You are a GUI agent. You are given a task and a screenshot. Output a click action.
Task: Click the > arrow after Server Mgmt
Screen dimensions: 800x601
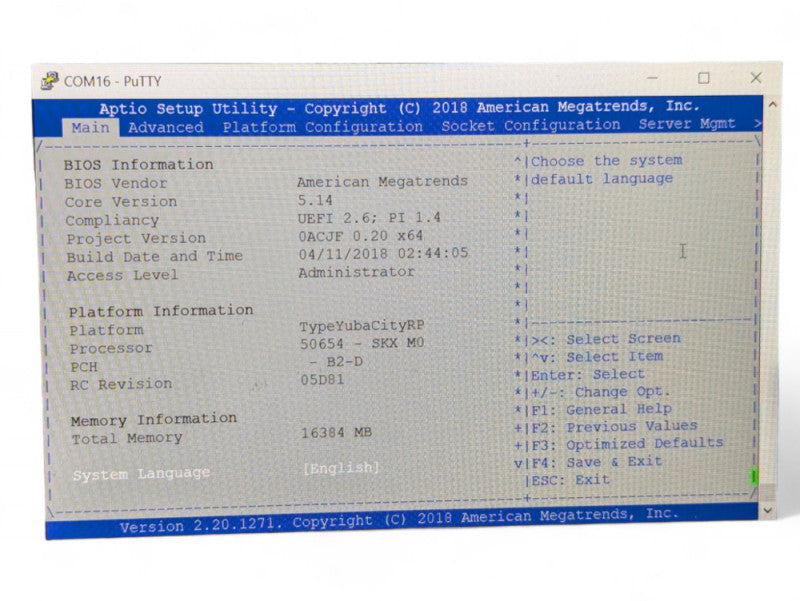757,123
